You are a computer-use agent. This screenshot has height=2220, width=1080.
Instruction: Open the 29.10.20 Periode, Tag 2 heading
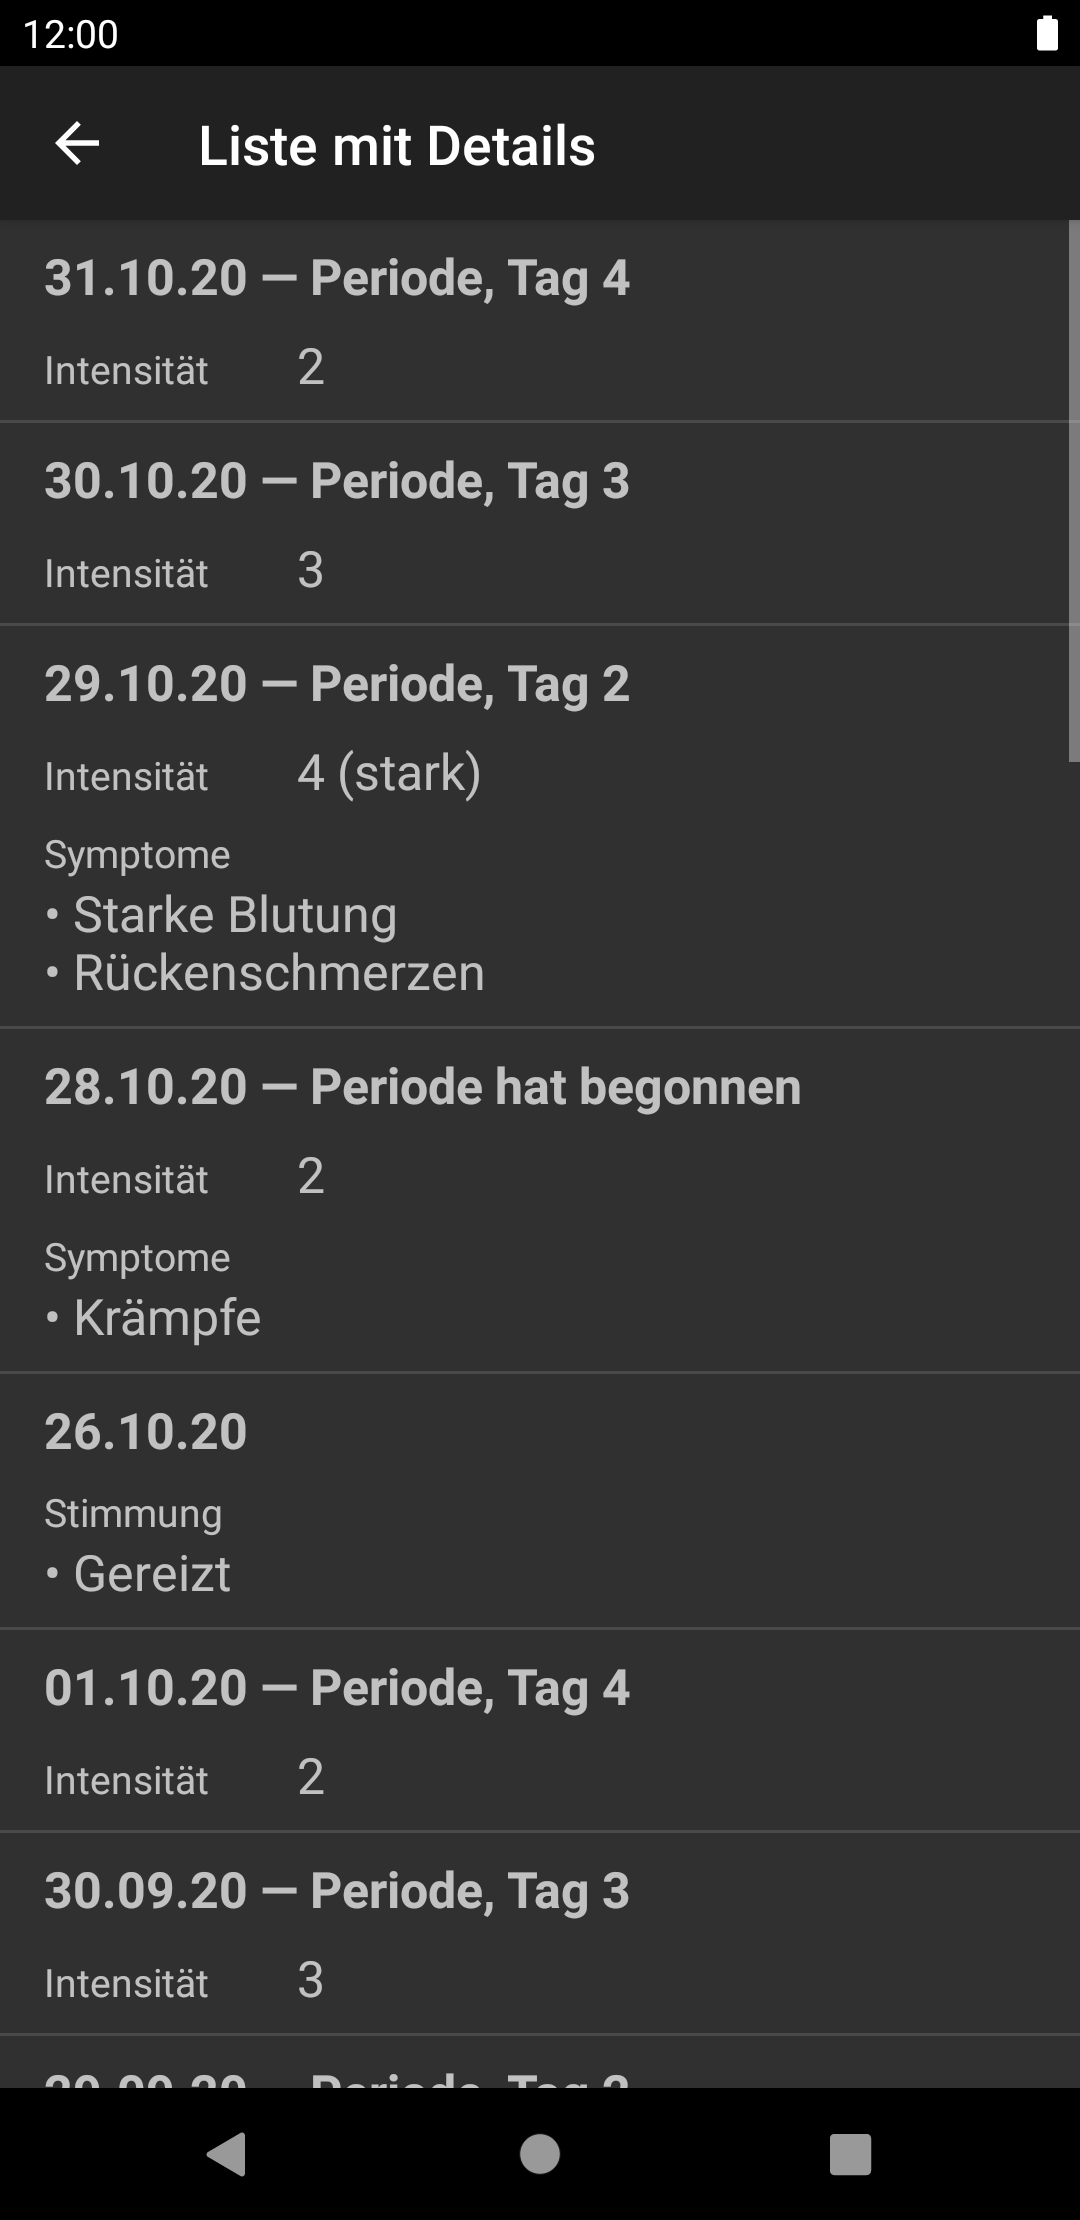coord(336,684)
